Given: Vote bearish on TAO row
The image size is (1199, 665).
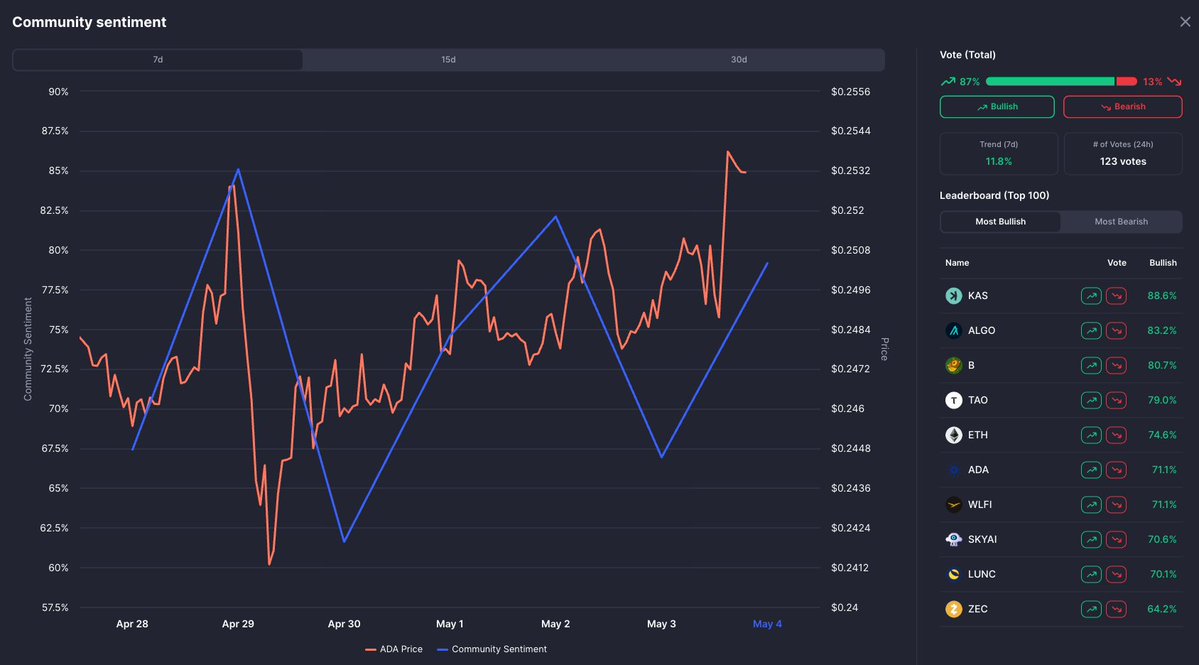Looking at the screenshot, I should (1116, 400).
